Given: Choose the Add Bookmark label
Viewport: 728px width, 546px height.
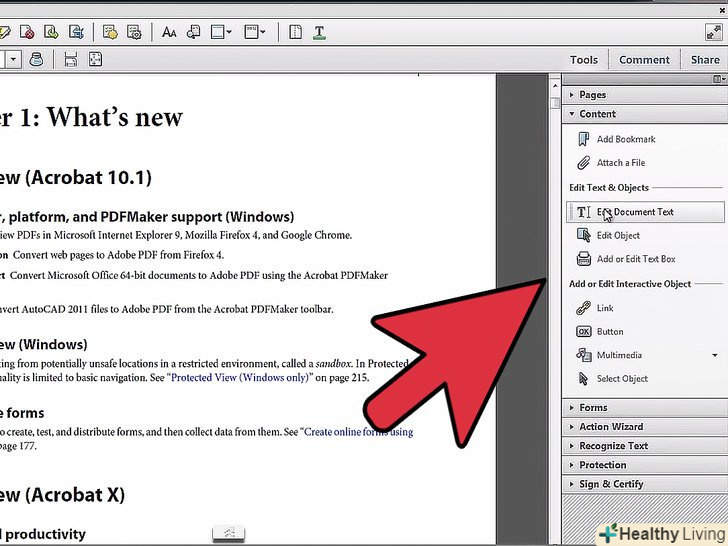Looking at the screenshot, I should [626, 139].
